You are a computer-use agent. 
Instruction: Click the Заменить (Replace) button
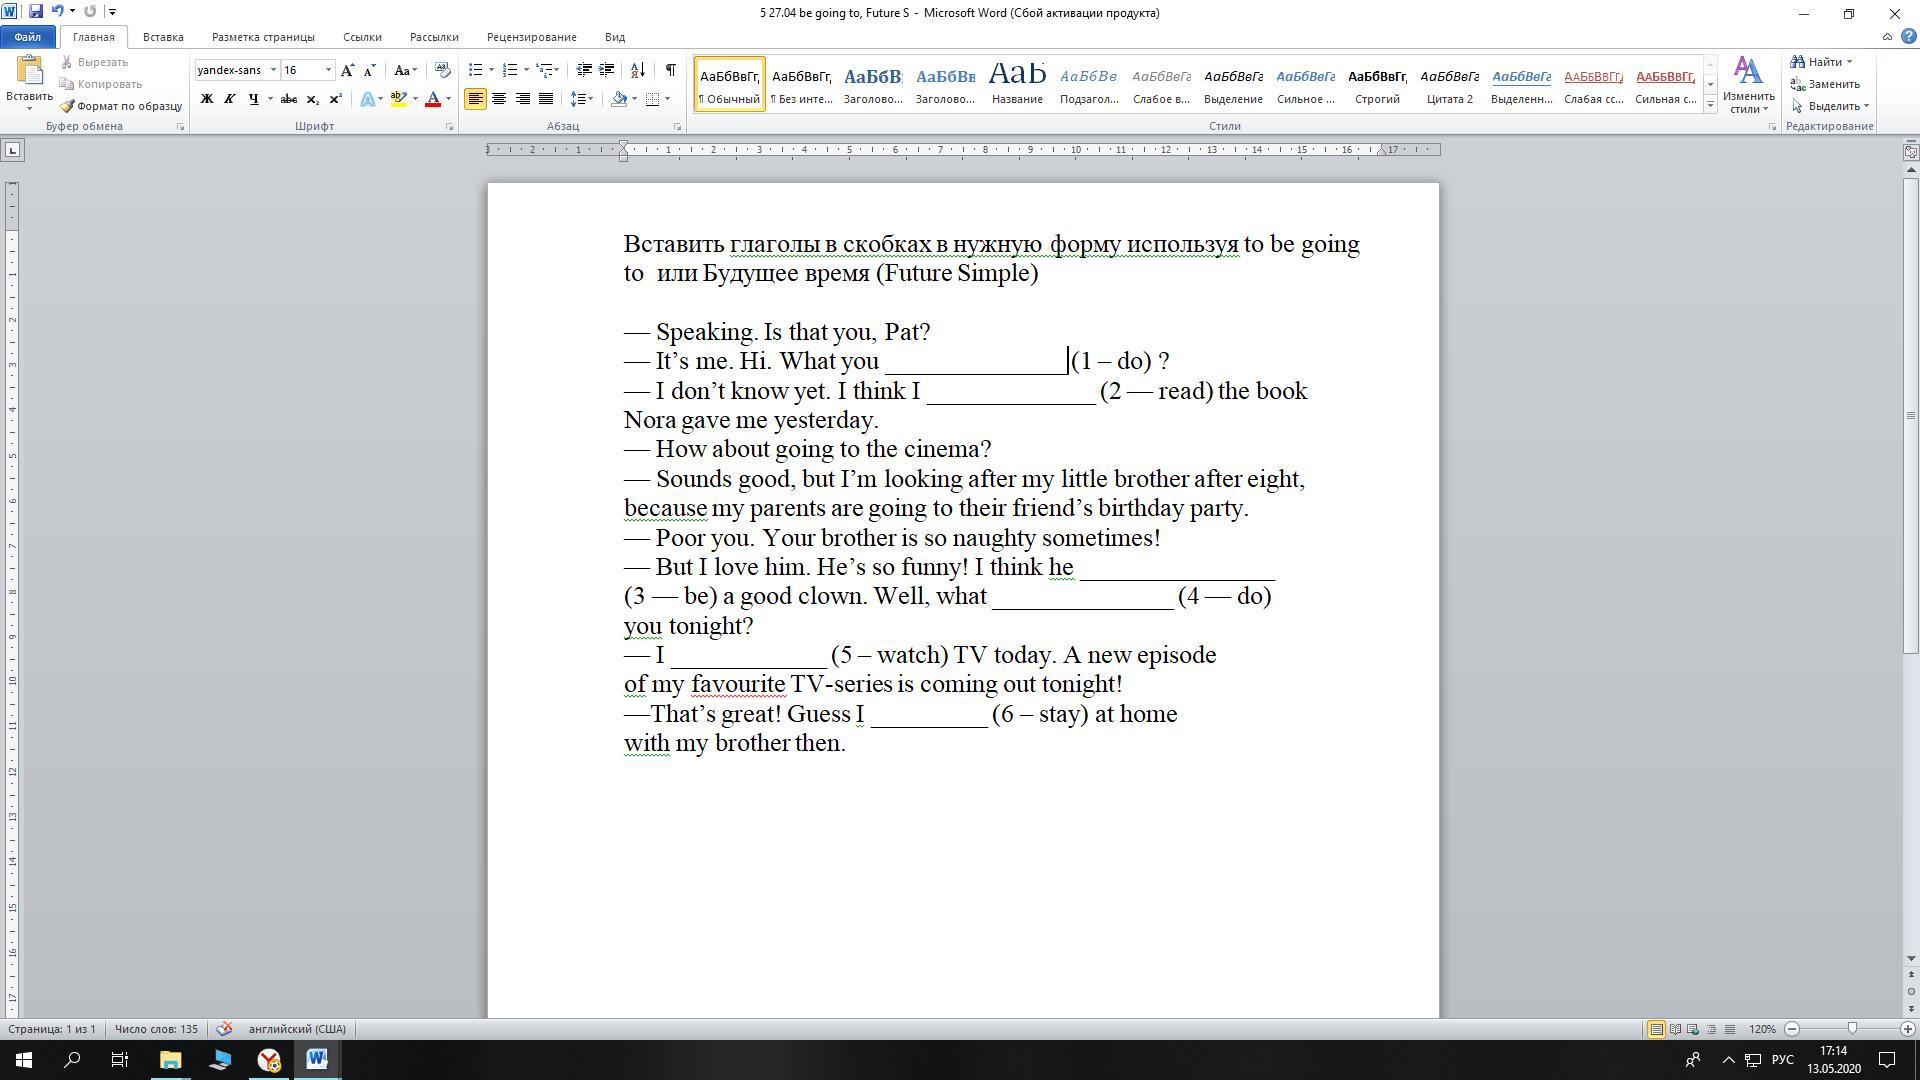tap(1832, 84)
